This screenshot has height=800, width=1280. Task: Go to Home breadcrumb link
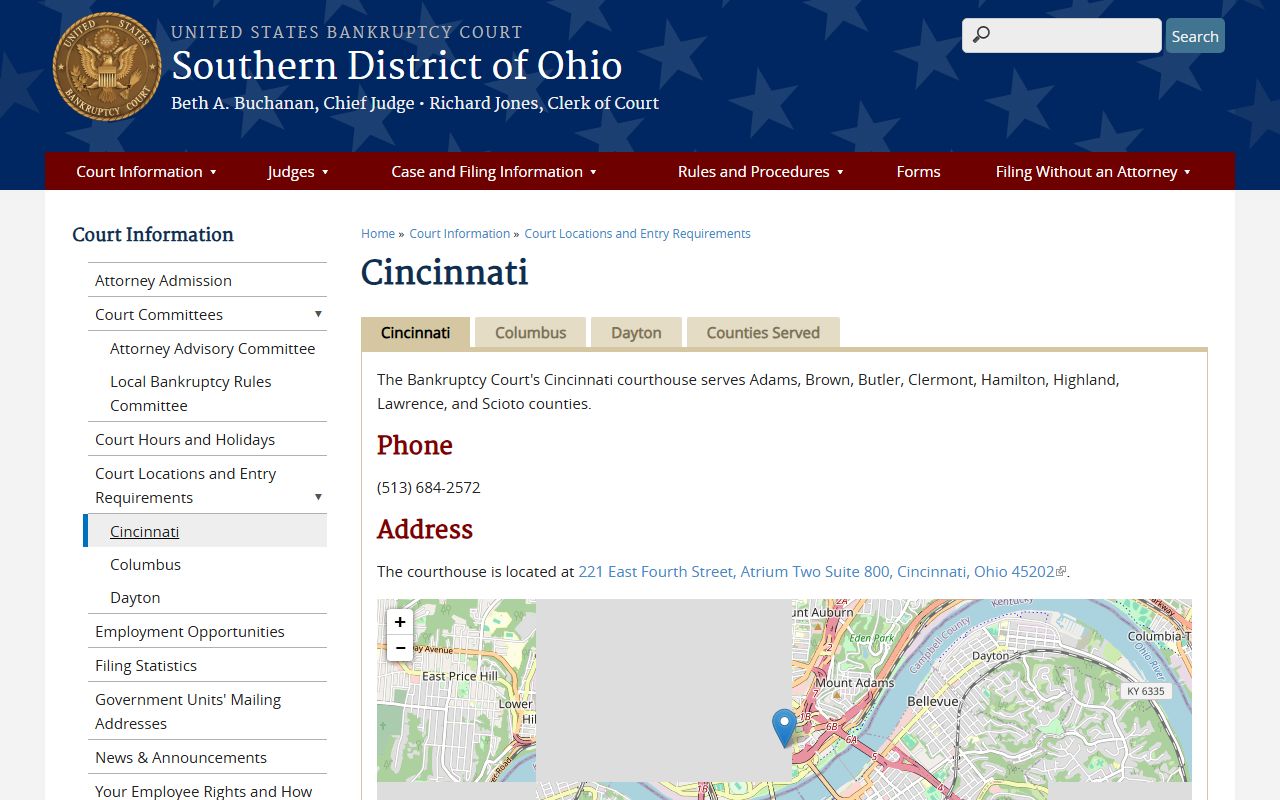[x=378, y=233]
